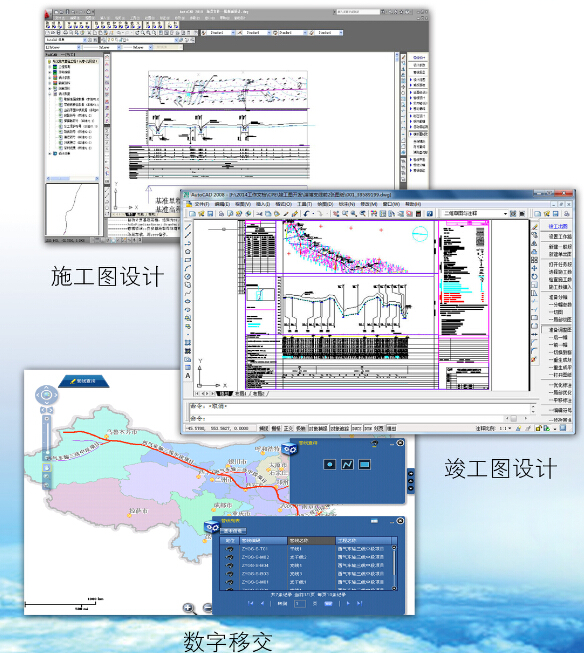Click the 管线名称 column header
584x653 pixels.
312,541
